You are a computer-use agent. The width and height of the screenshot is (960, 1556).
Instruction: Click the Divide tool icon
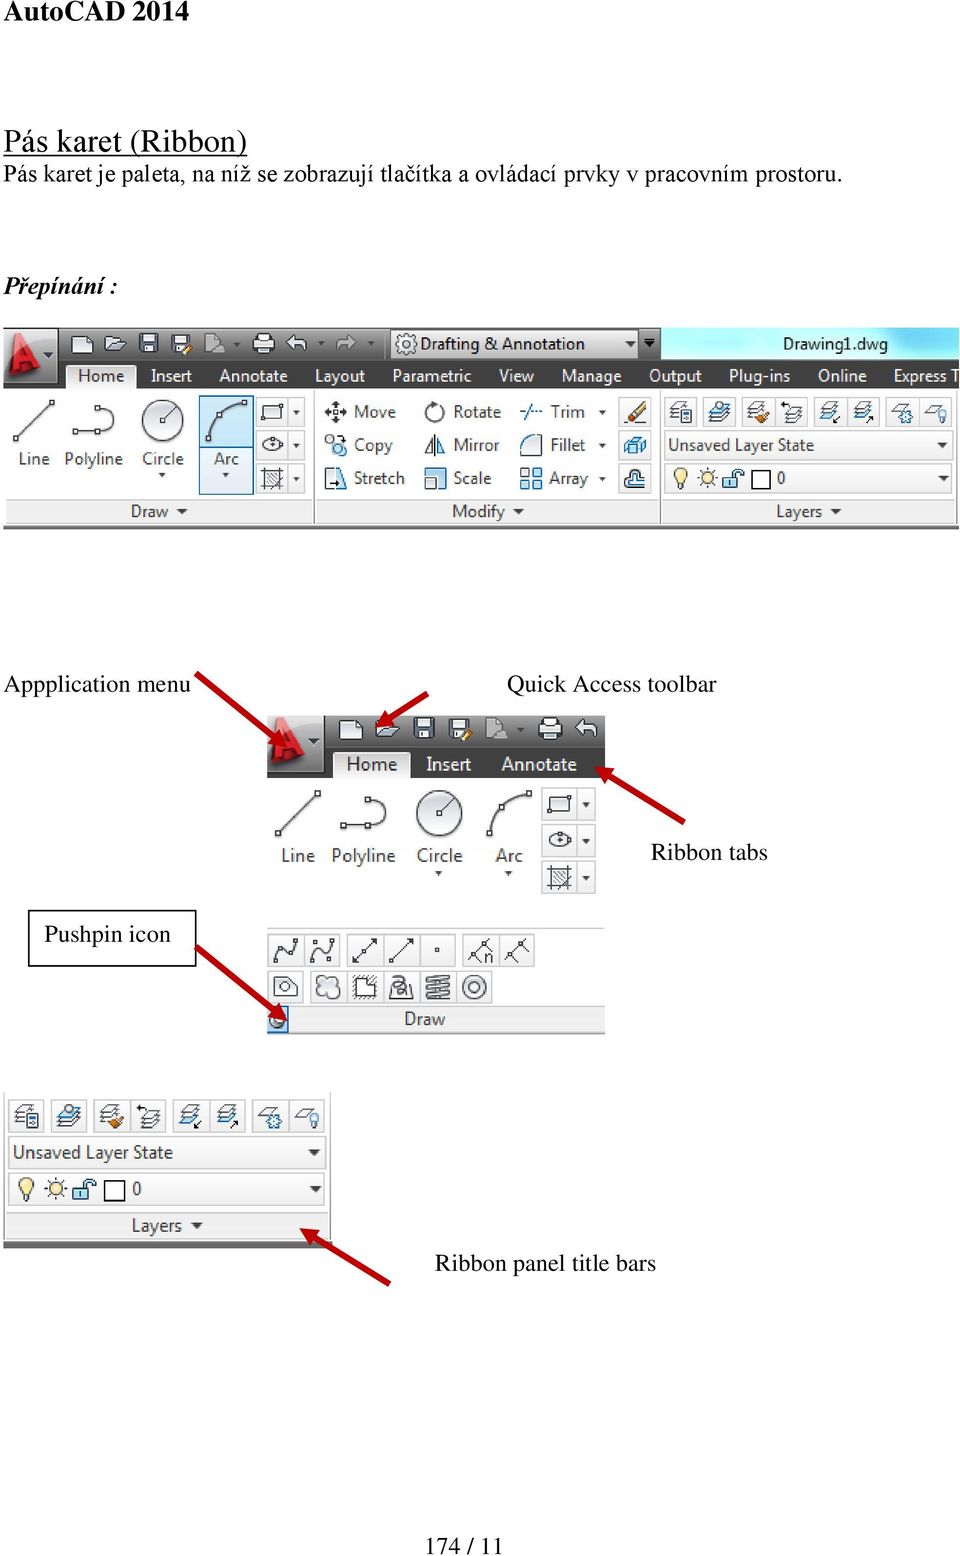480,950
